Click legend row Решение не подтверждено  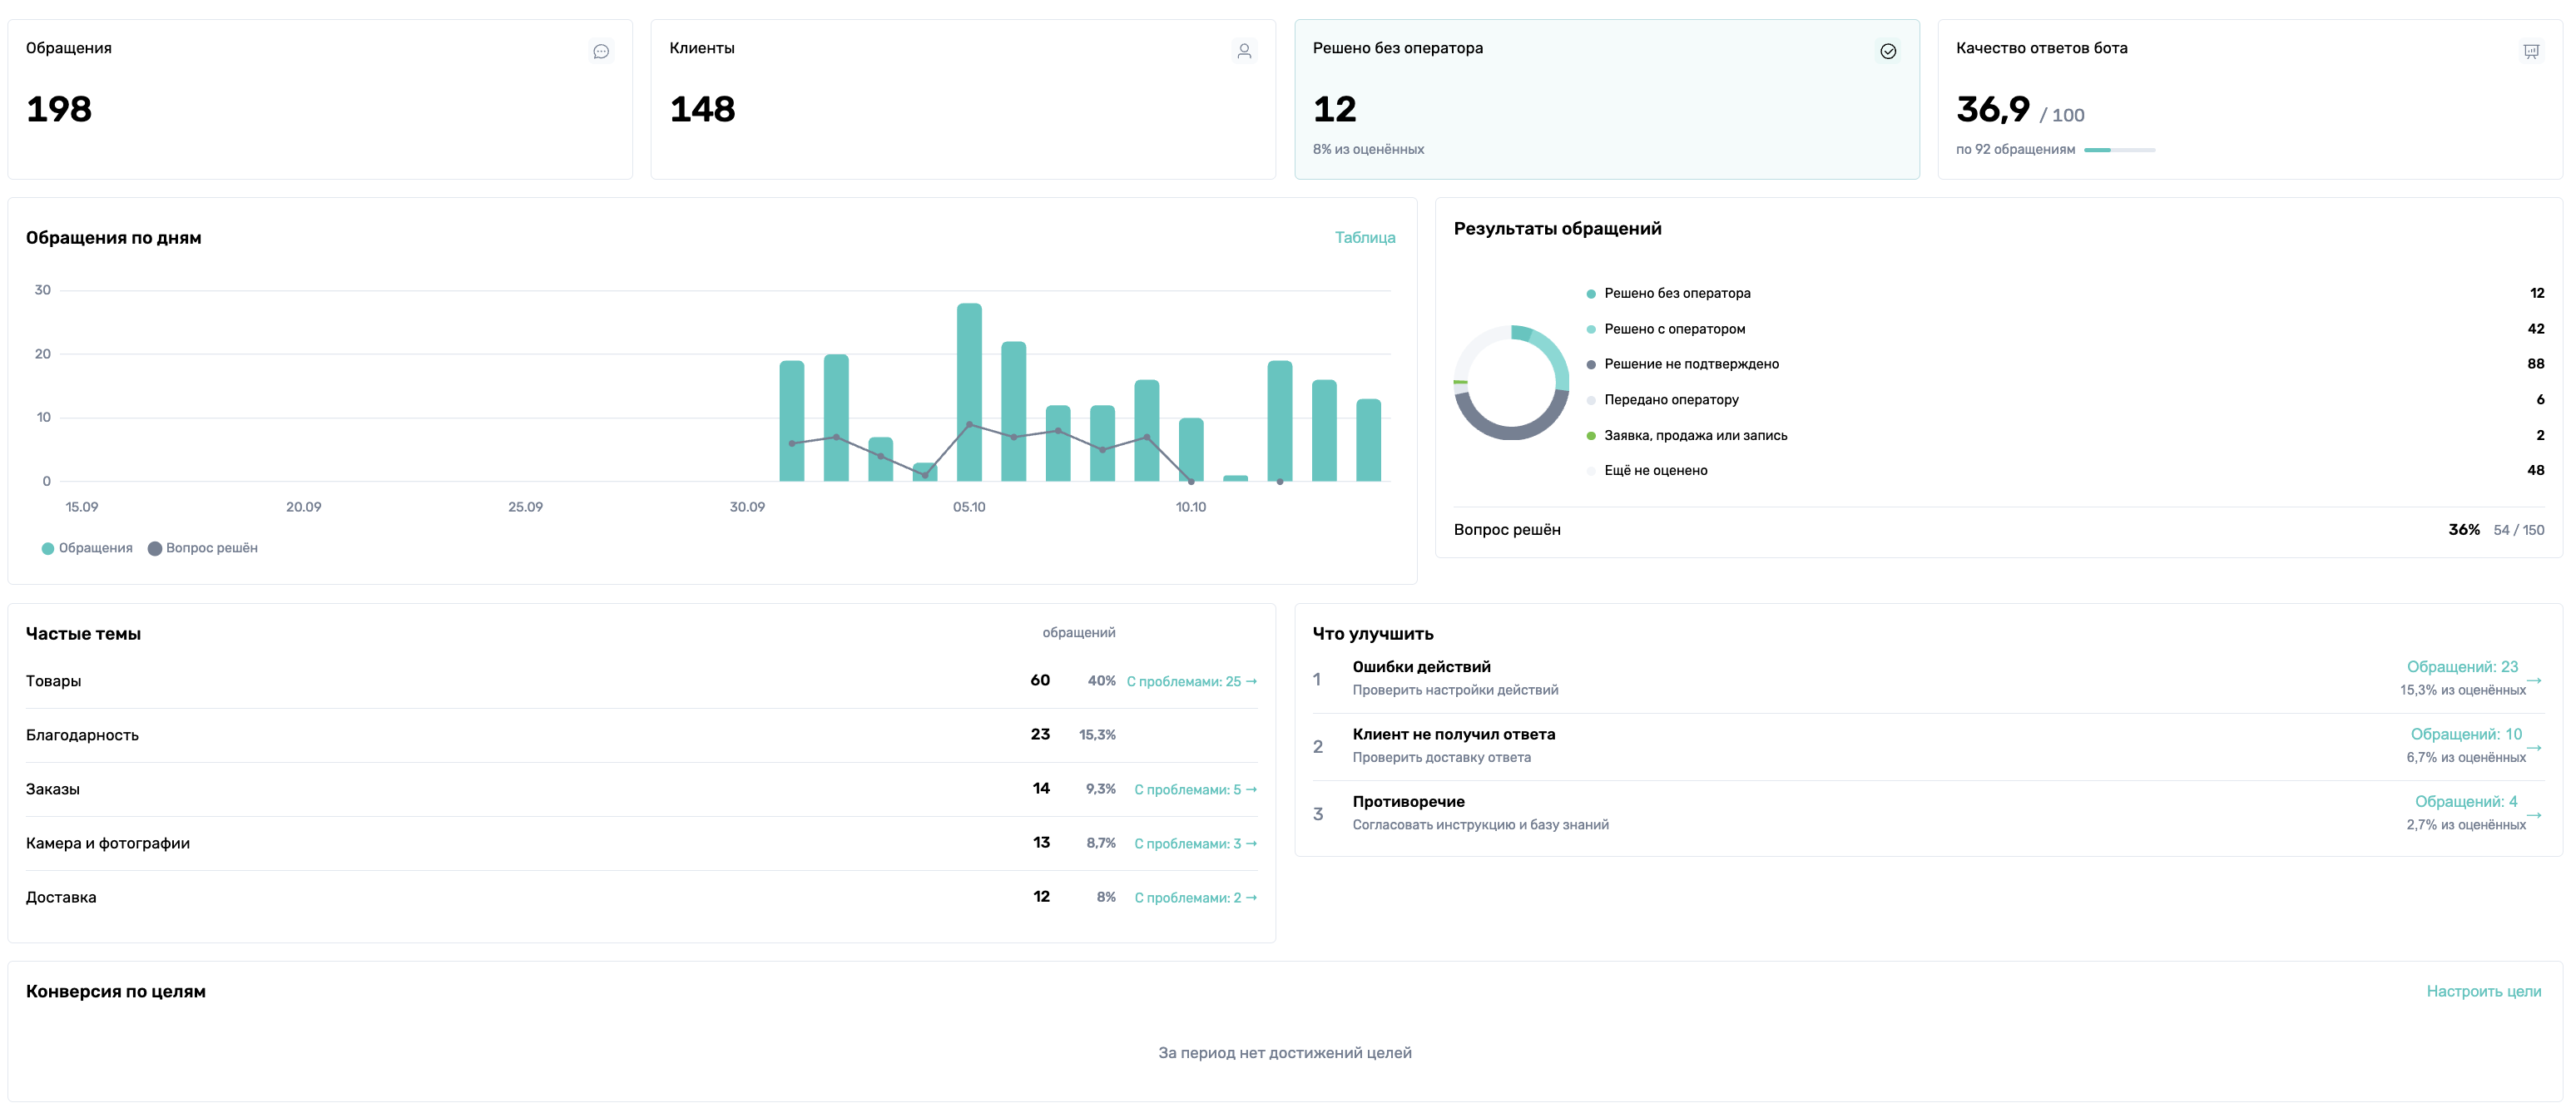point(2065,364)
